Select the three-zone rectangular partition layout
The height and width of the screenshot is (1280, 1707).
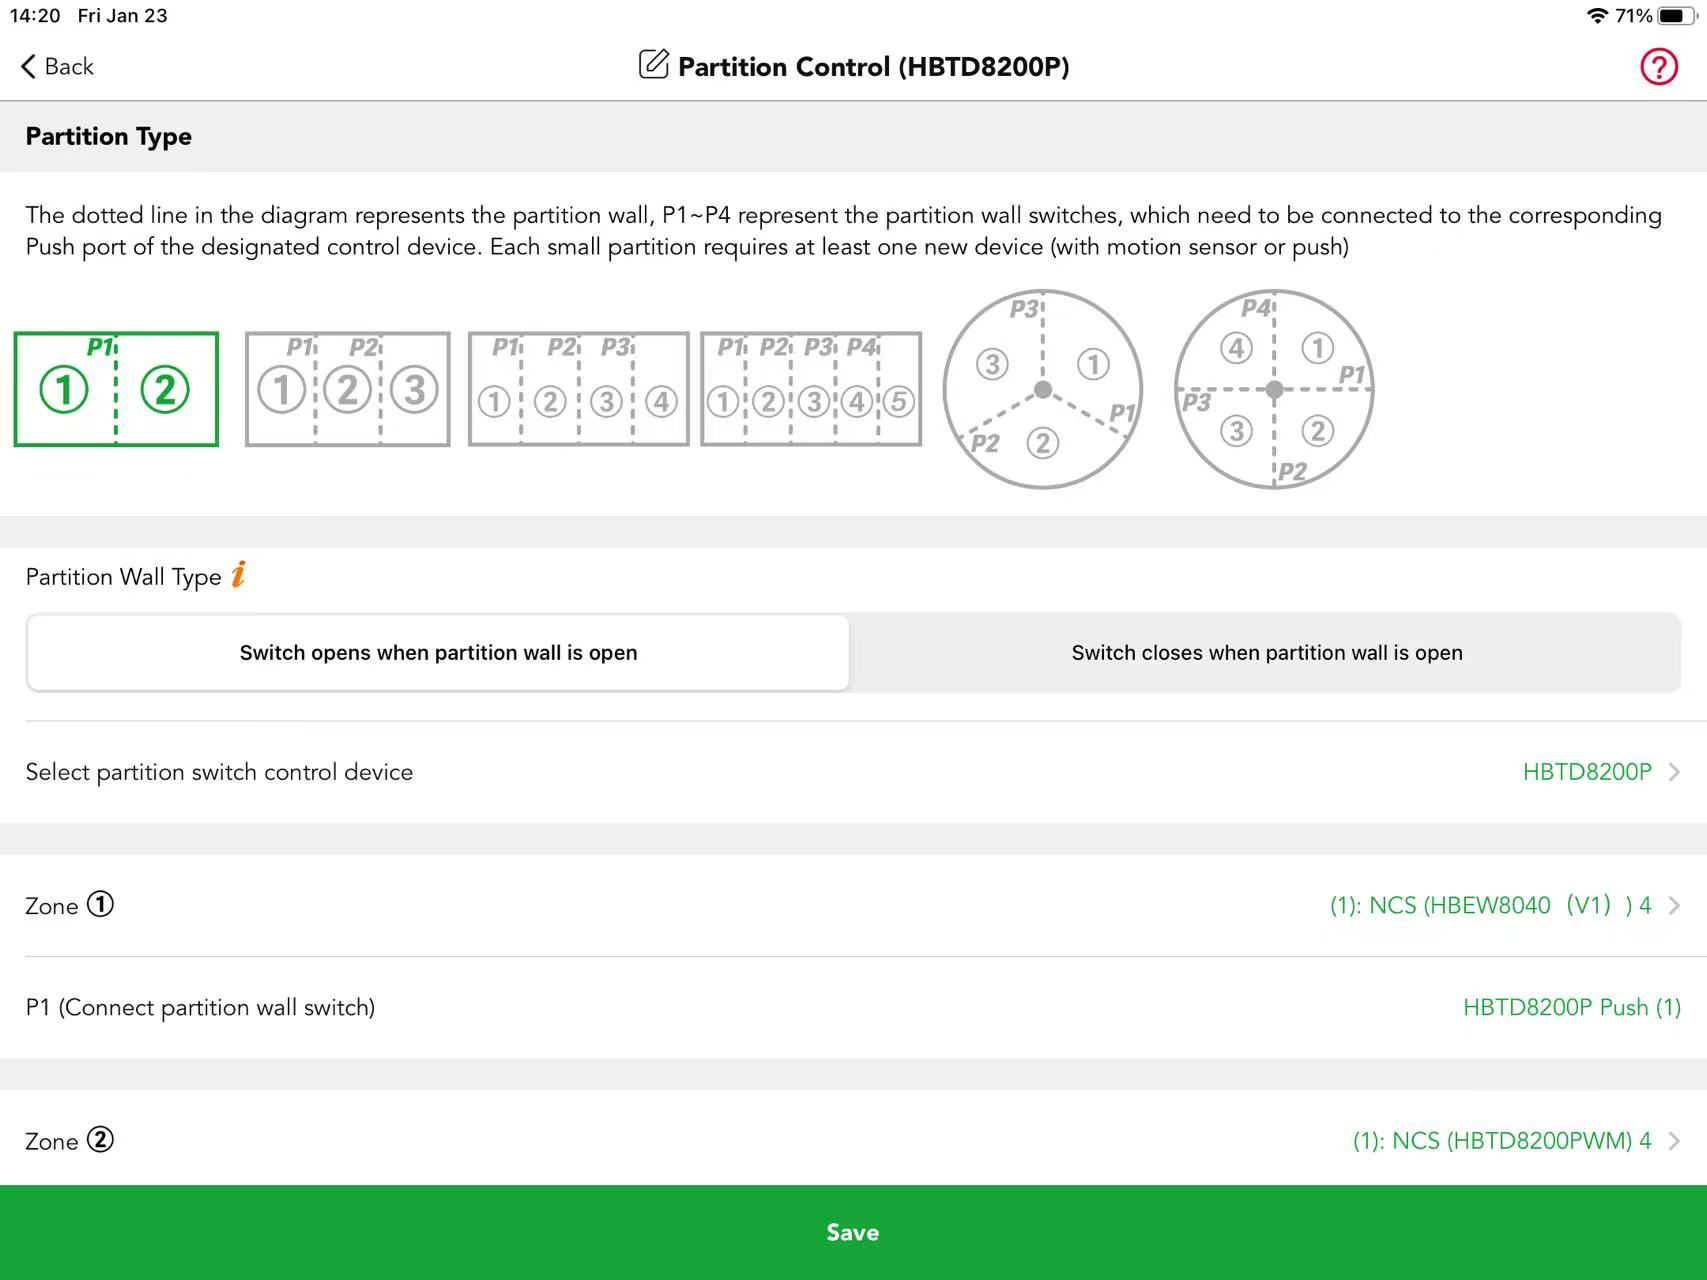[x=348, y=389]
